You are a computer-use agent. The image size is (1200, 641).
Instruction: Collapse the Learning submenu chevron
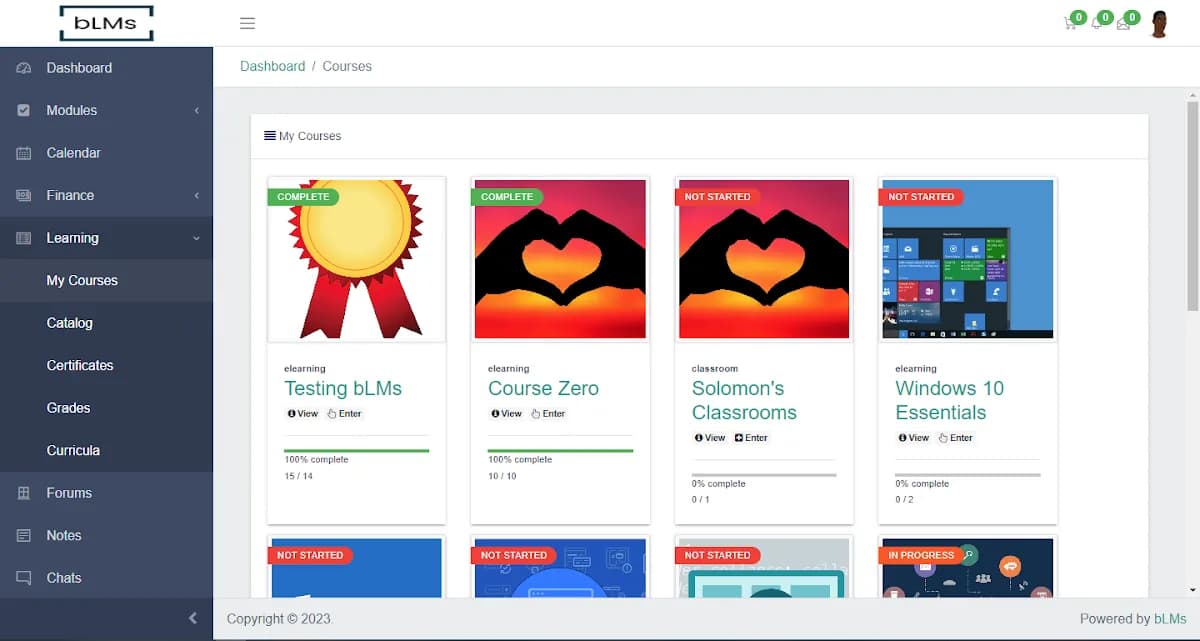(196, 238)
